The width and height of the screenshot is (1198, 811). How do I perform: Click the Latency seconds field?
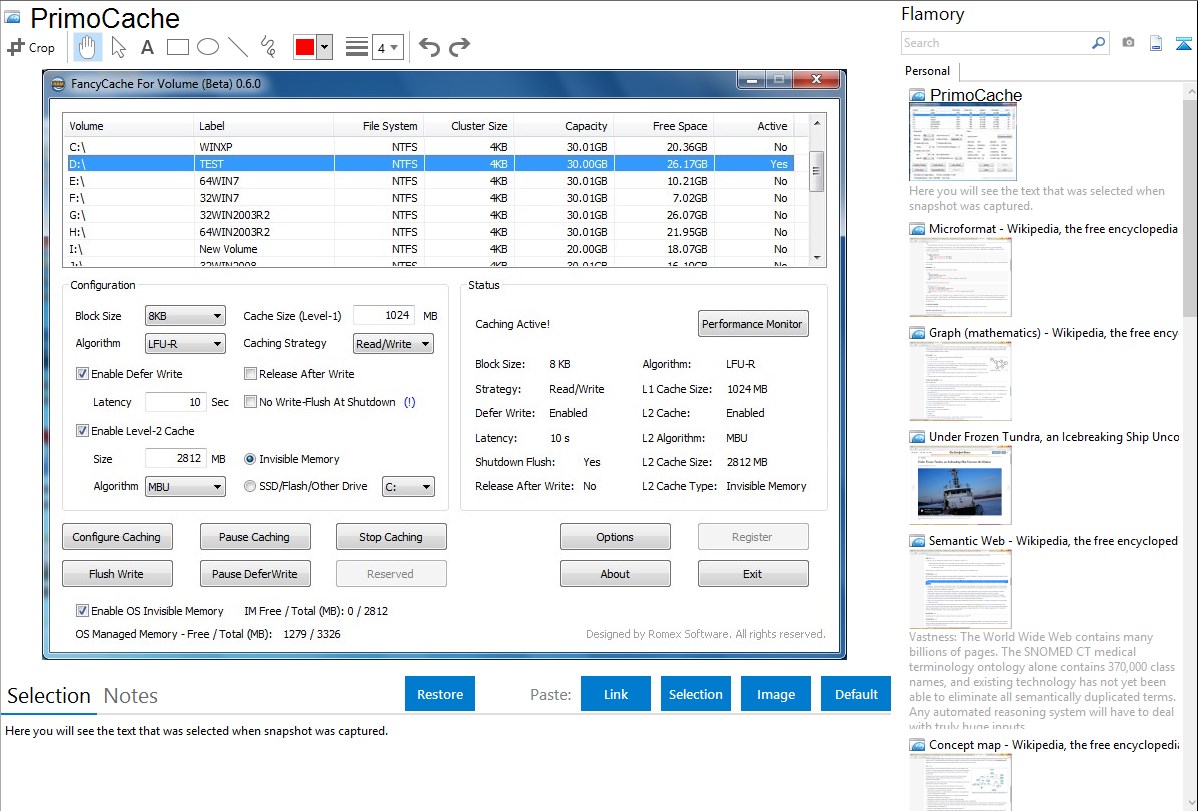175,402
